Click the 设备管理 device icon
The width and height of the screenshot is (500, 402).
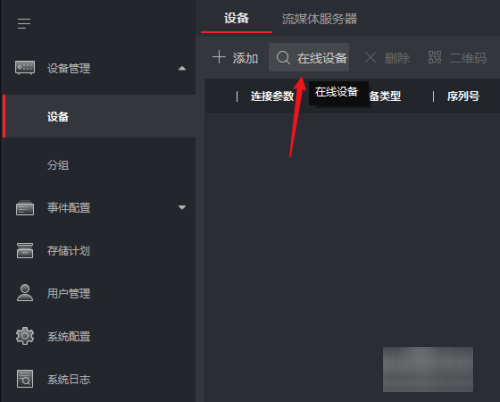coord(25,68)
